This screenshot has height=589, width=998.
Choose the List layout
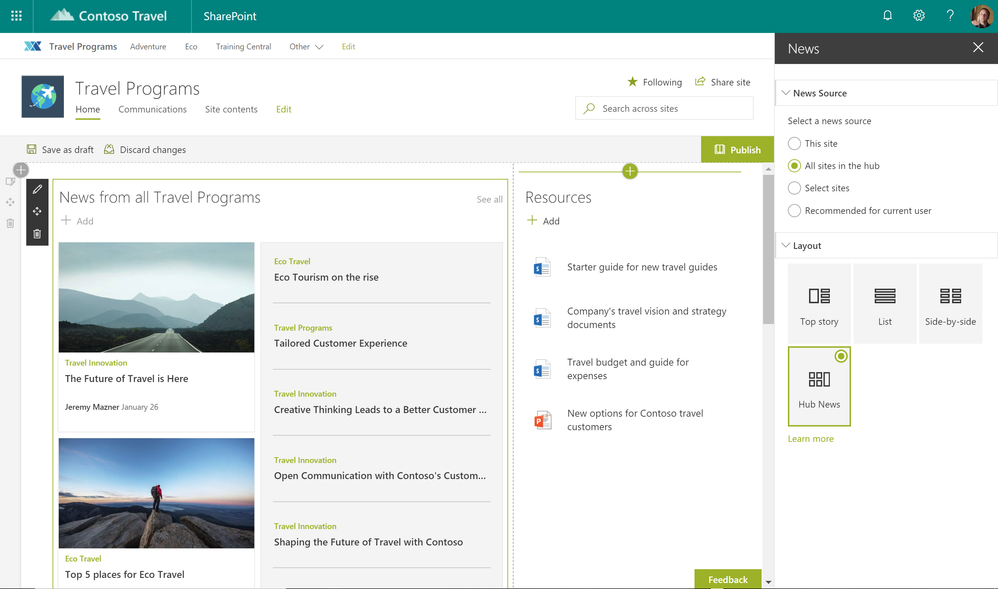pyautogui.click(x=885, y=304)
